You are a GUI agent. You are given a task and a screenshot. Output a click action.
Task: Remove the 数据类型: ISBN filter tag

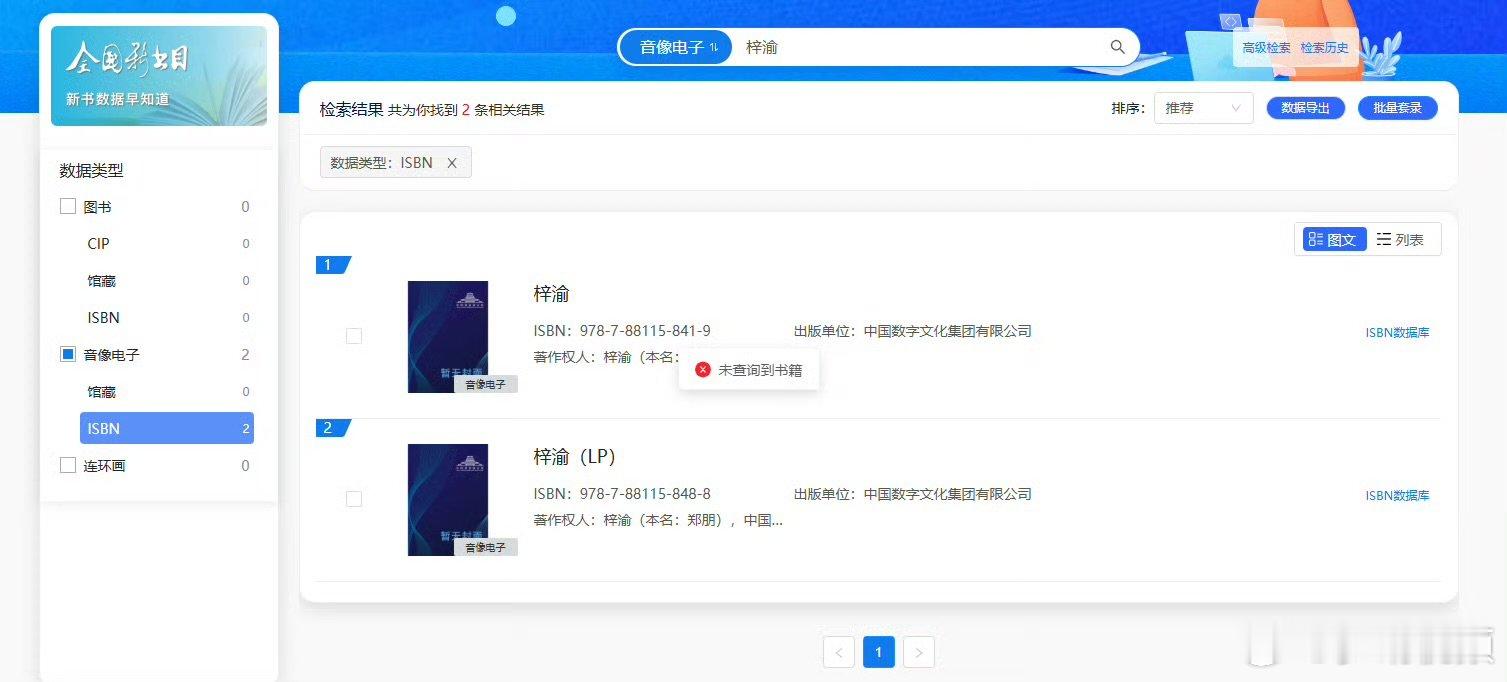451,163
